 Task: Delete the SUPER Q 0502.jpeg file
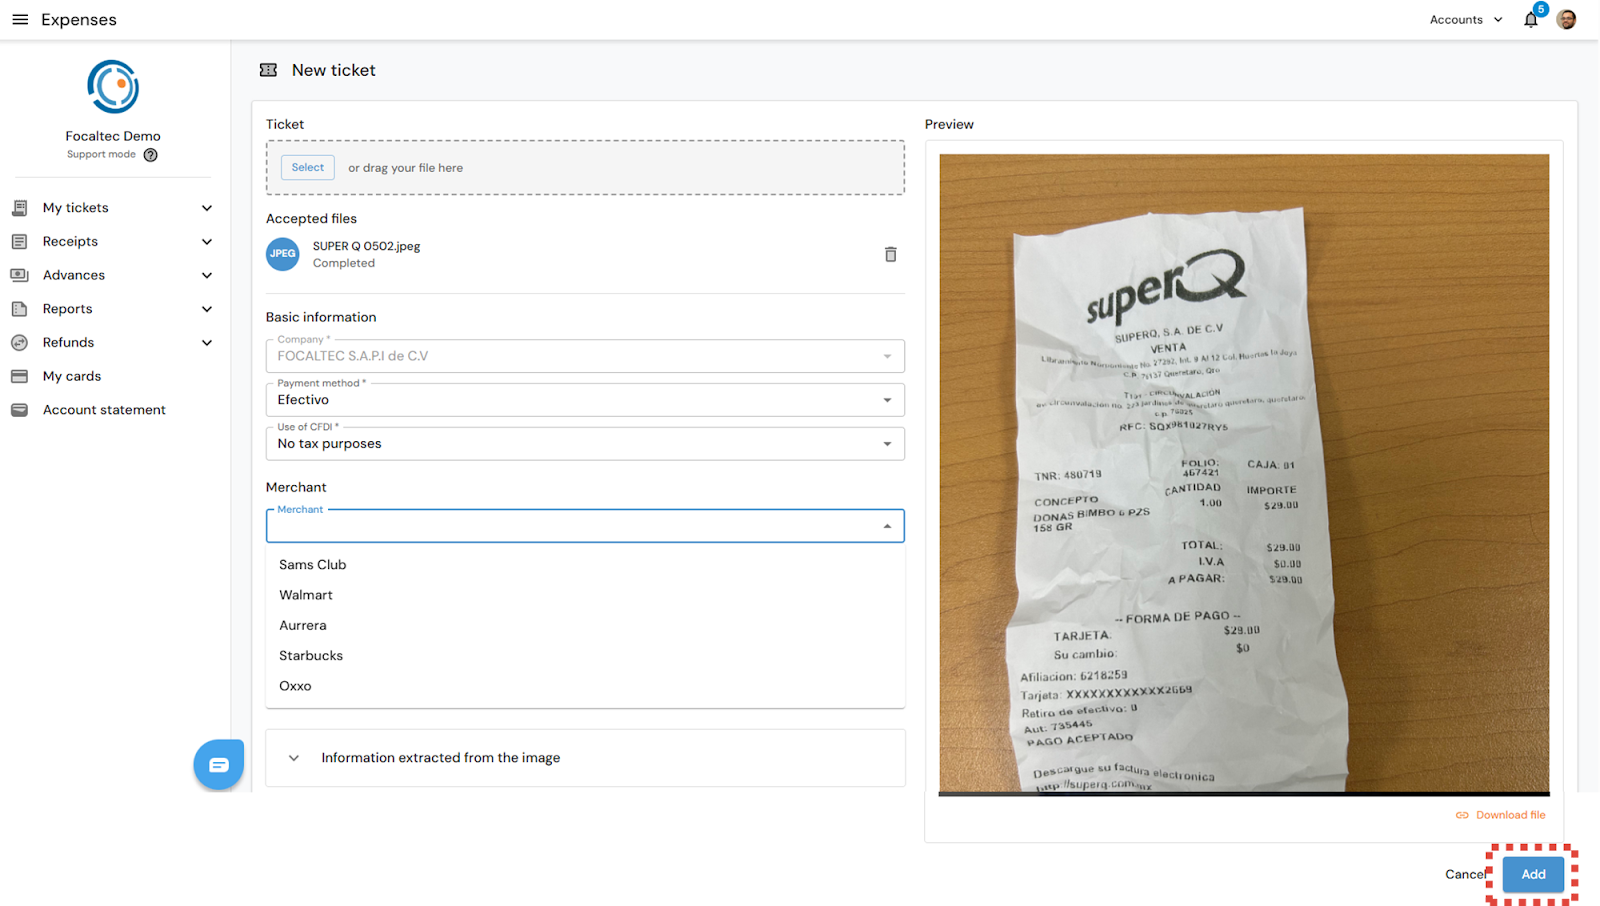[x=890, y=254]
